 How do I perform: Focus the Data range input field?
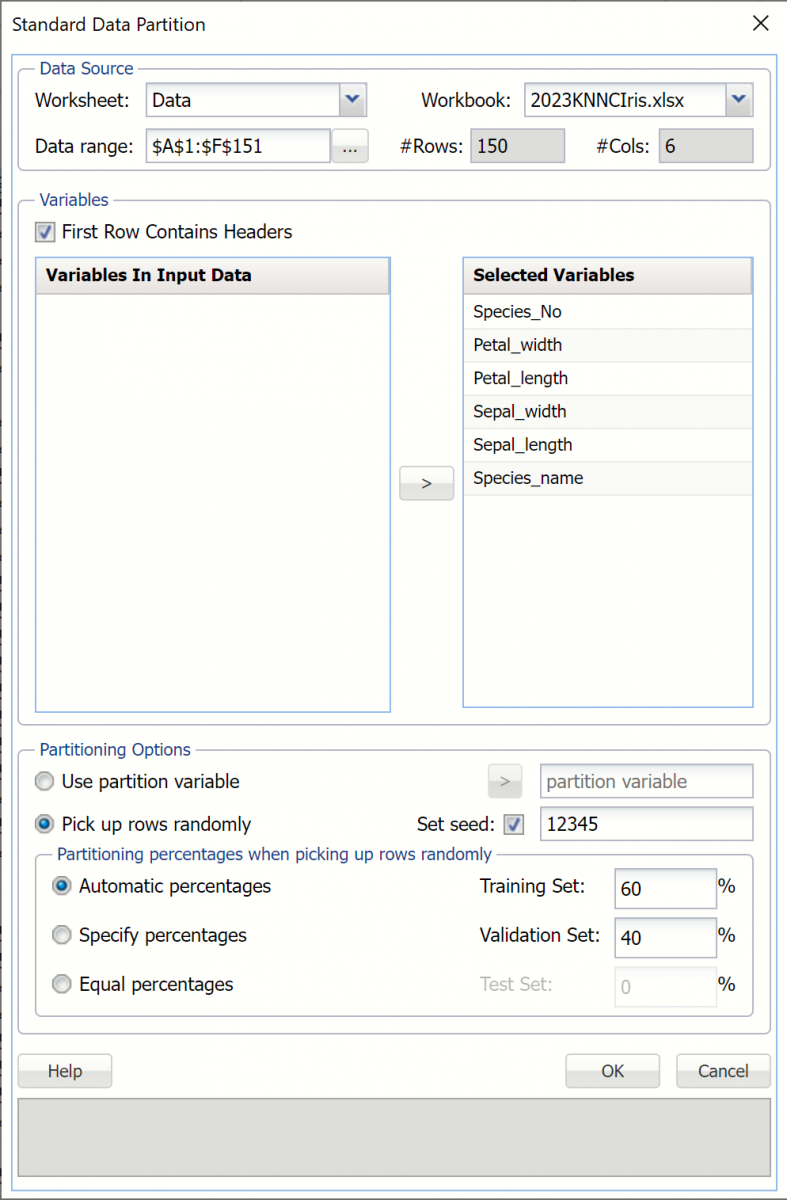238,146
